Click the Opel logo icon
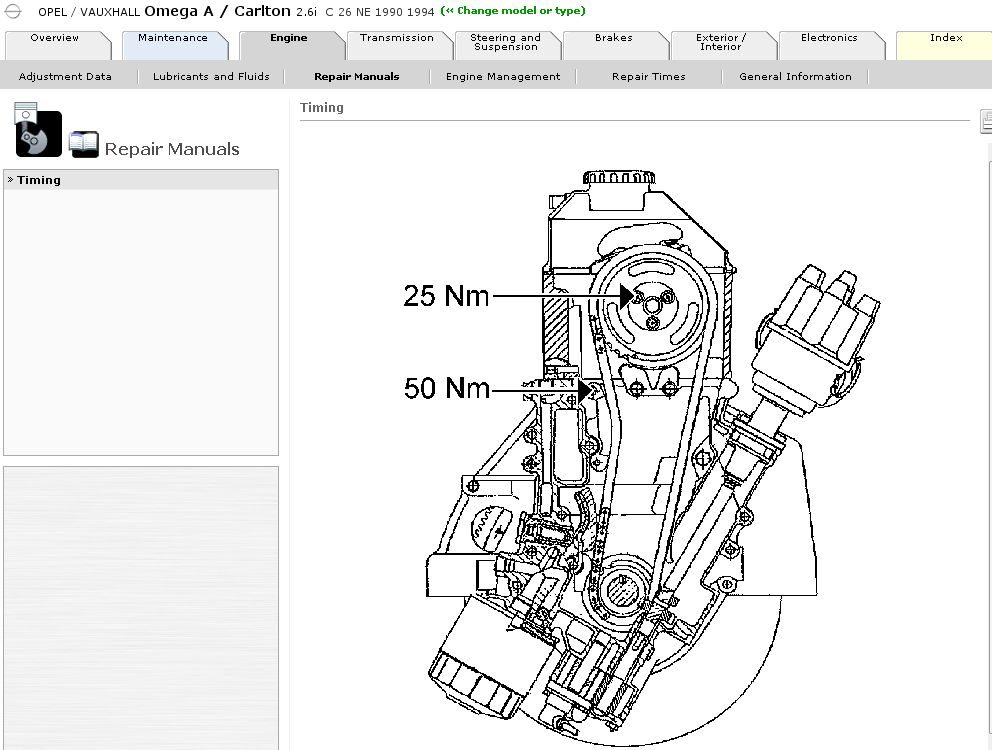 click(x=12, y=11)
